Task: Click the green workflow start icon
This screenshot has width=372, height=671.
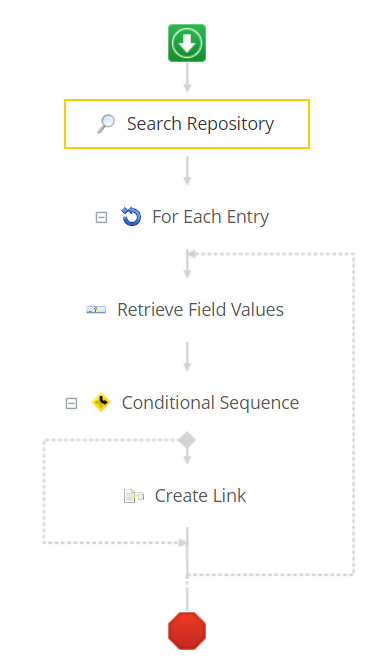Action: [187, 43]
